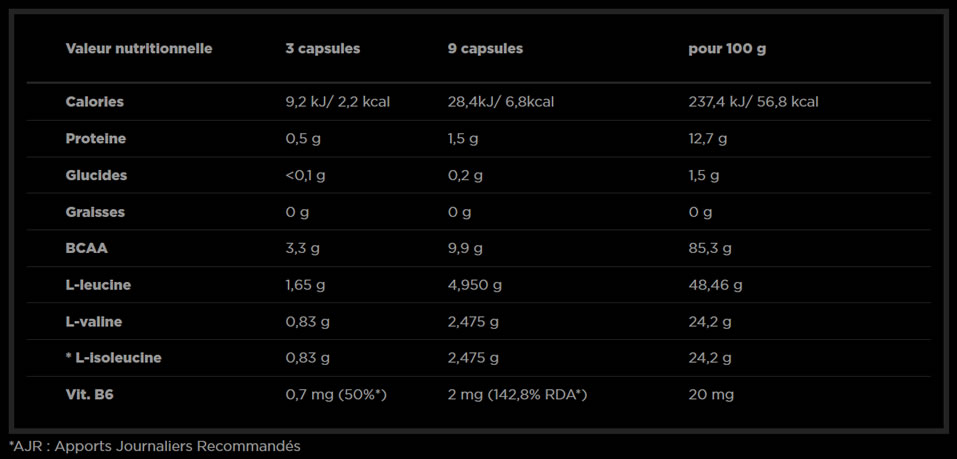Click the 'Valeur nutritionnelle' column header
Screen dimensions: 957x459
click(x=139, y=49)
